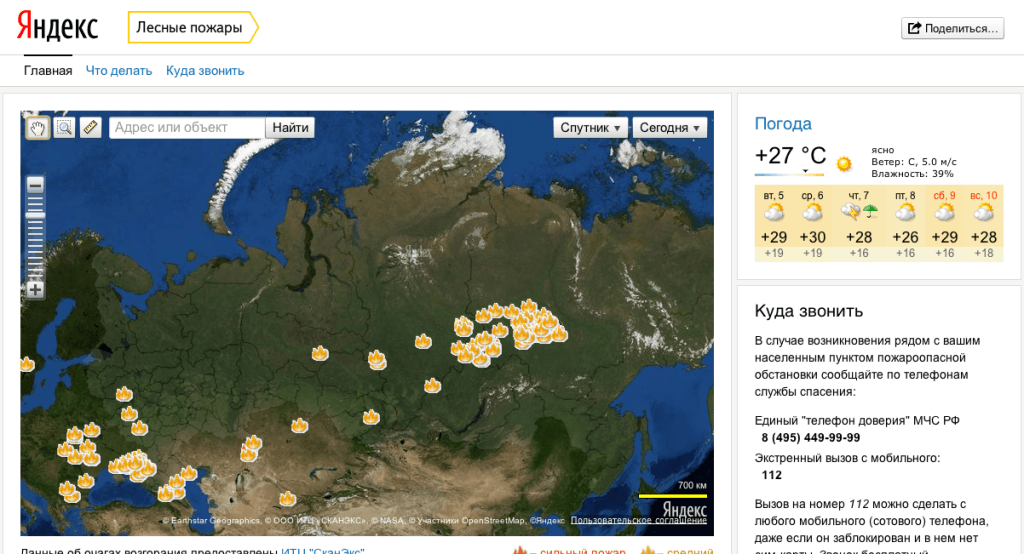This screenshot has width=1024, height=554.
Task: Open the Пользовательское соглашение link
Action: click(x=638, y=520)
